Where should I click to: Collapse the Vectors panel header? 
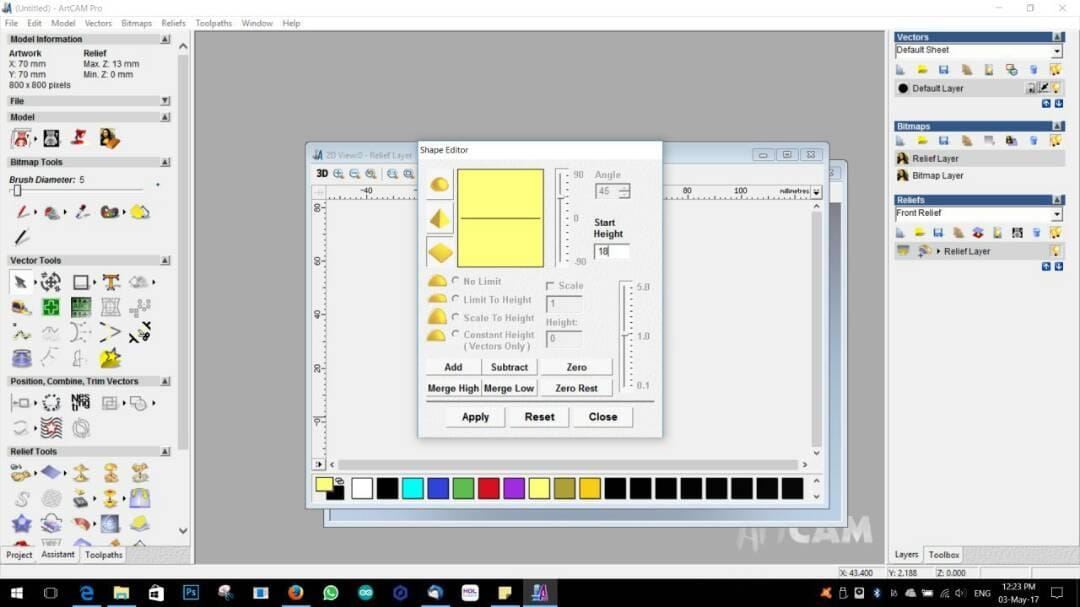pos(1057,37)
